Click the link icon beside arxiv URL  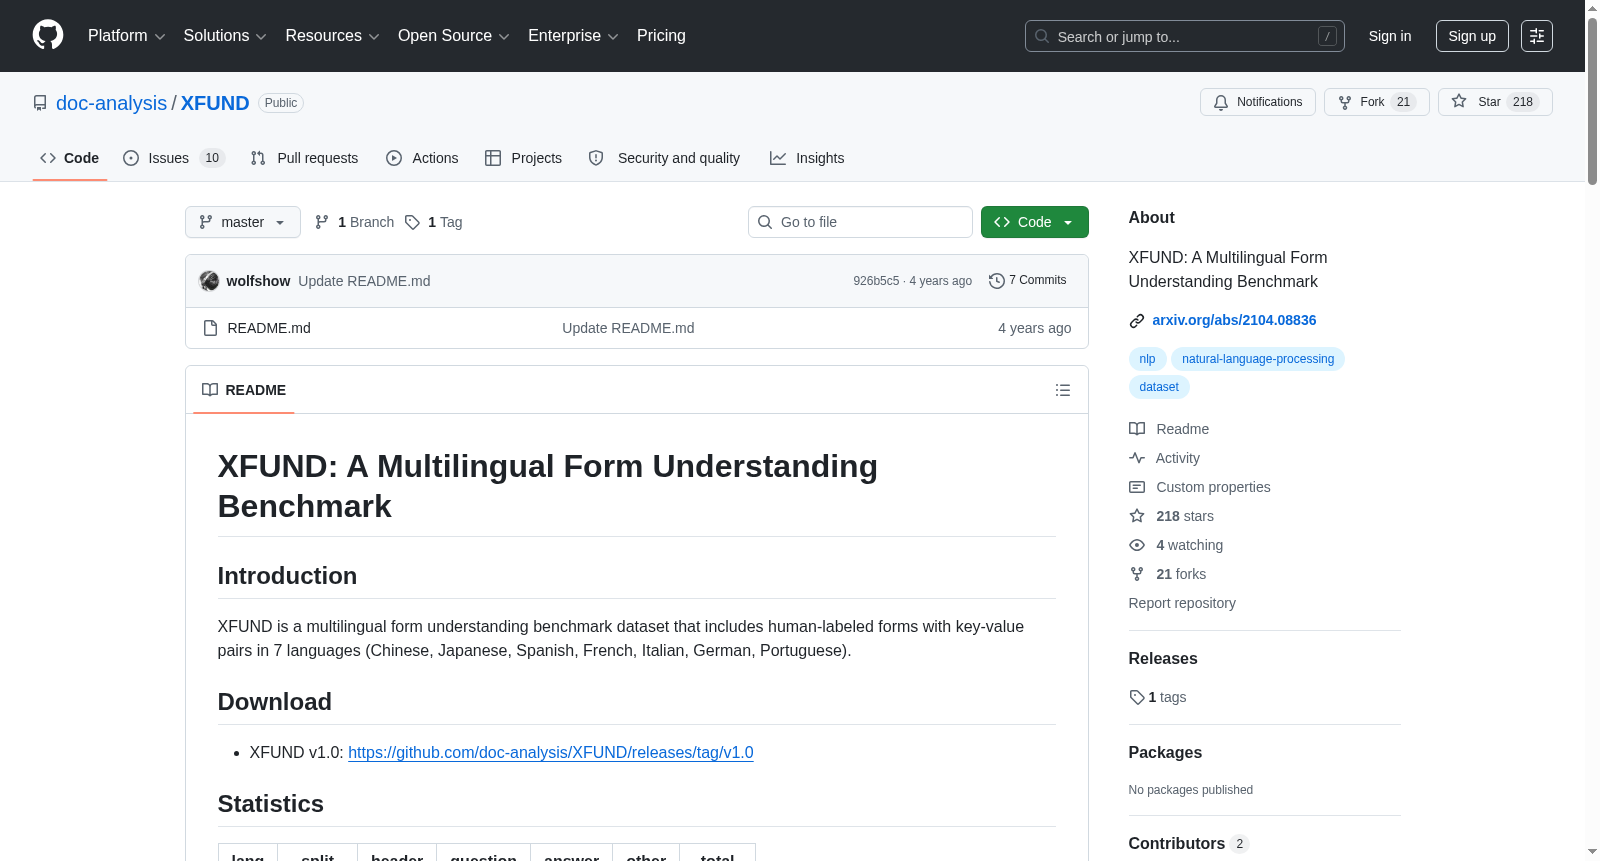click(1137, 321)
